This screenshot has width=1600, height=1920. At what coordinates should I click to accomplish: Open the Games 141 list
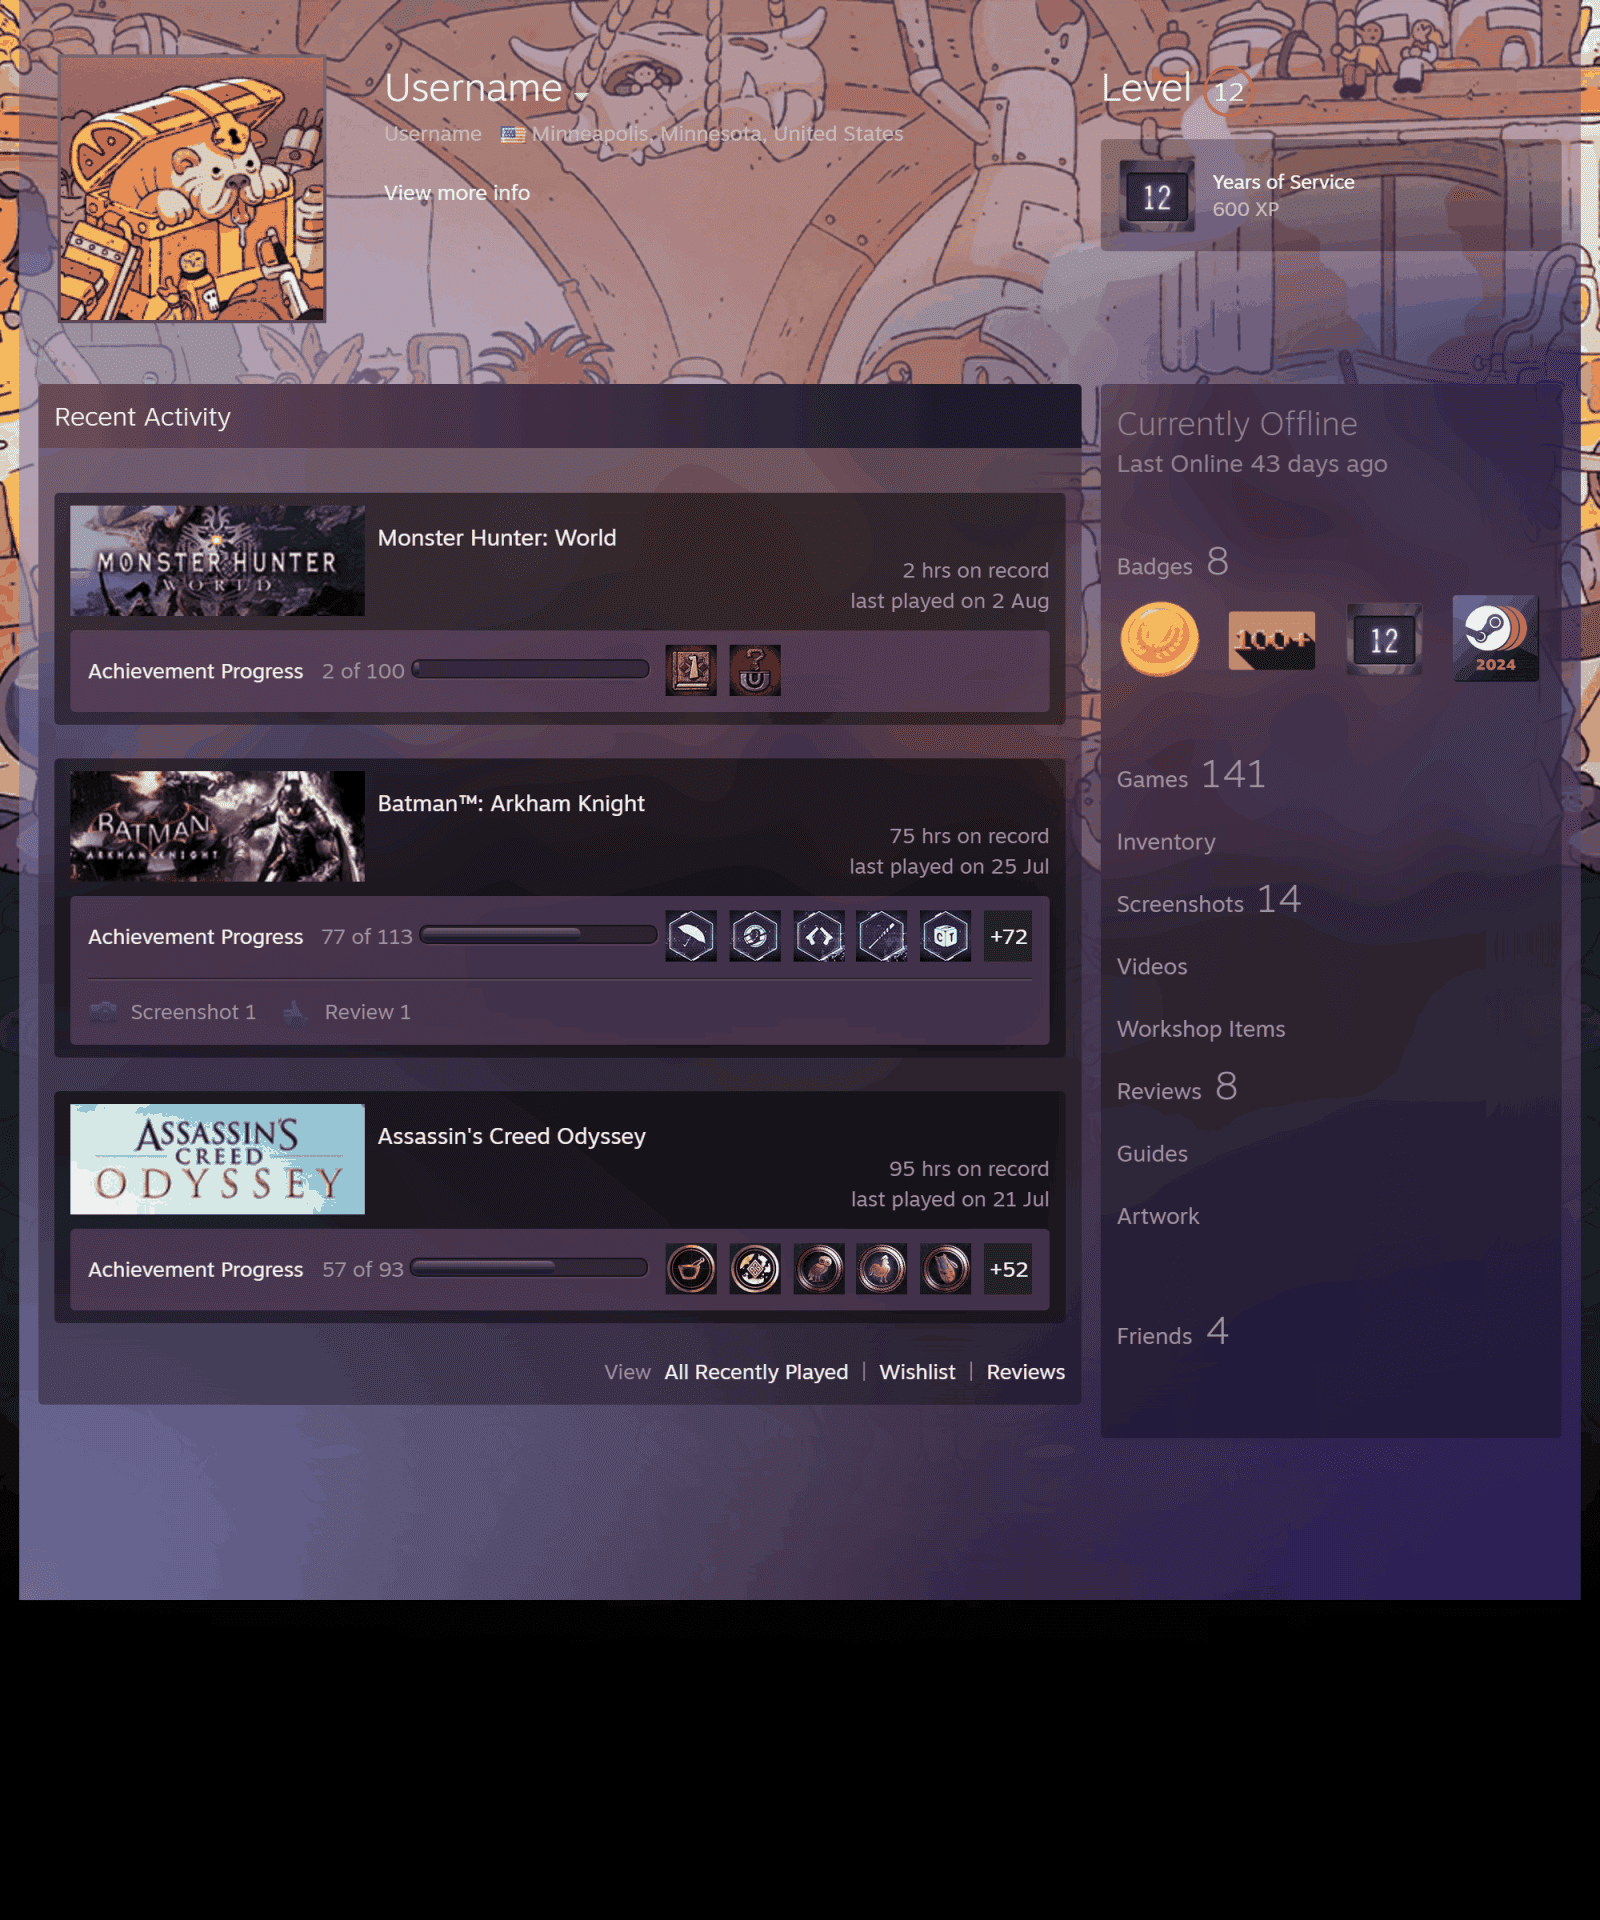[1191, 776]
